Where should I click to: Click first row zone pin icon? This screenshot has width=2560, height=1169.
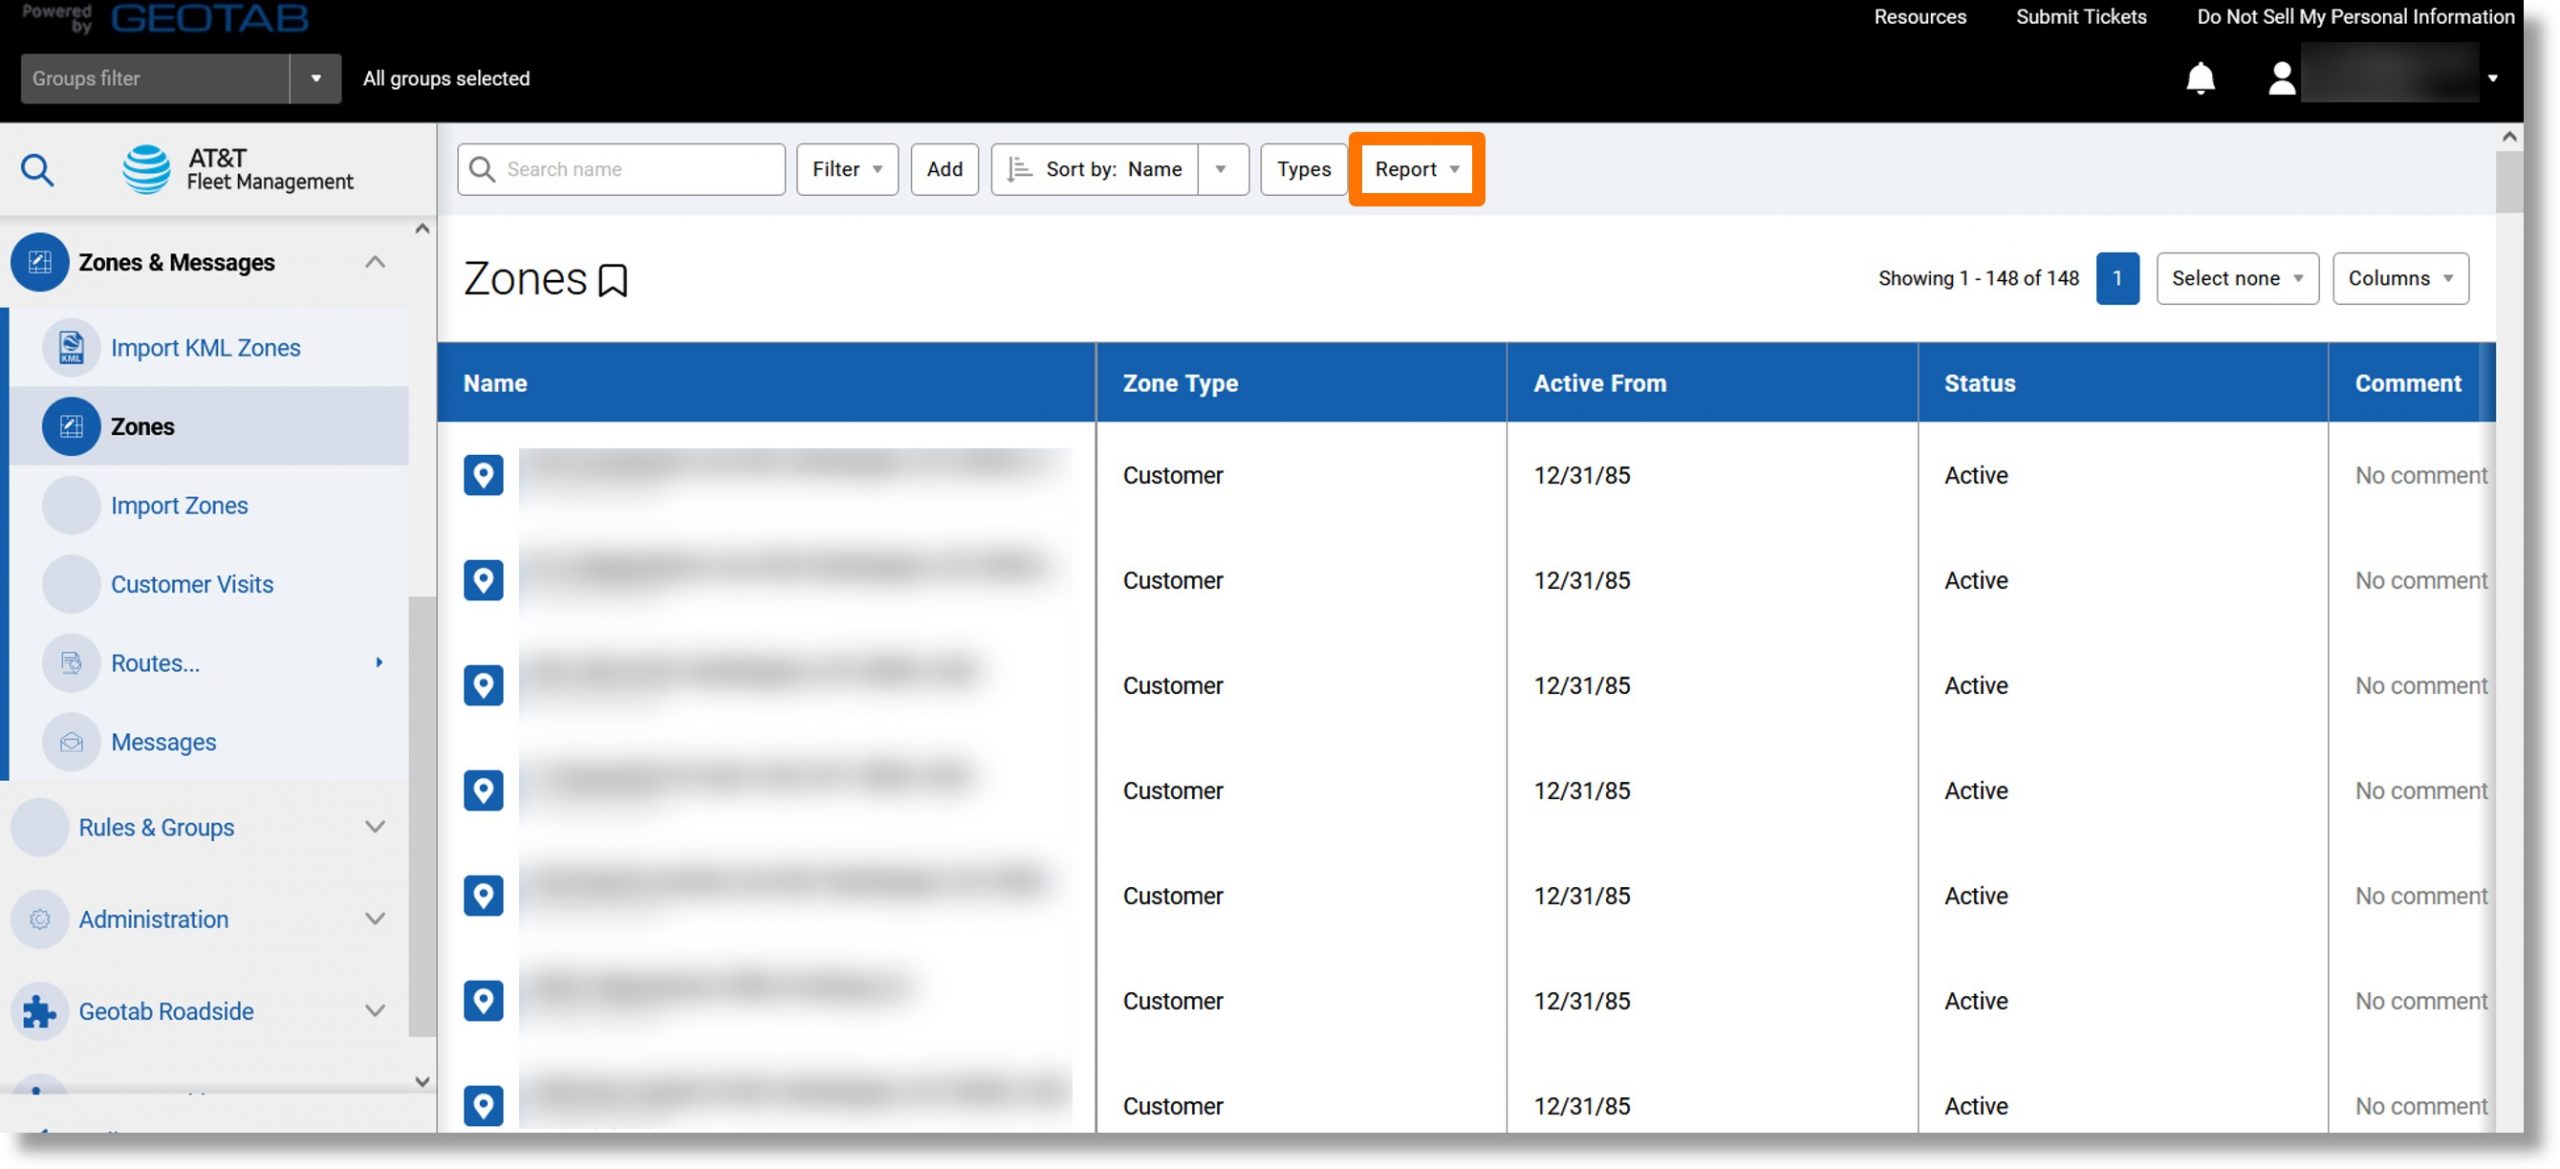click(x=483, y=475)
